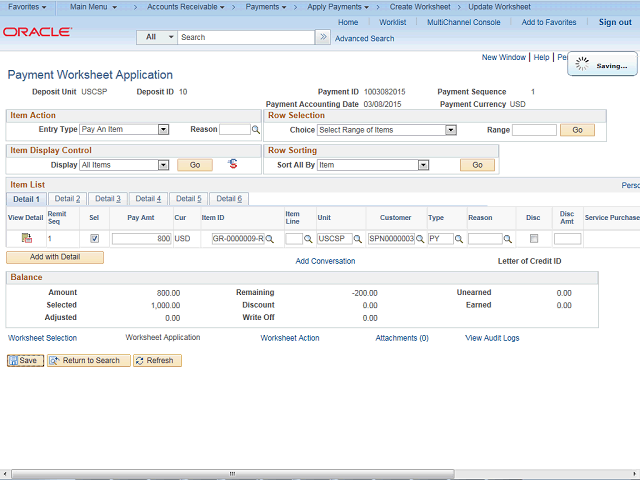Click Type field lookup magnifier
This screenshot has height=480, width=640.
(460, 239)
